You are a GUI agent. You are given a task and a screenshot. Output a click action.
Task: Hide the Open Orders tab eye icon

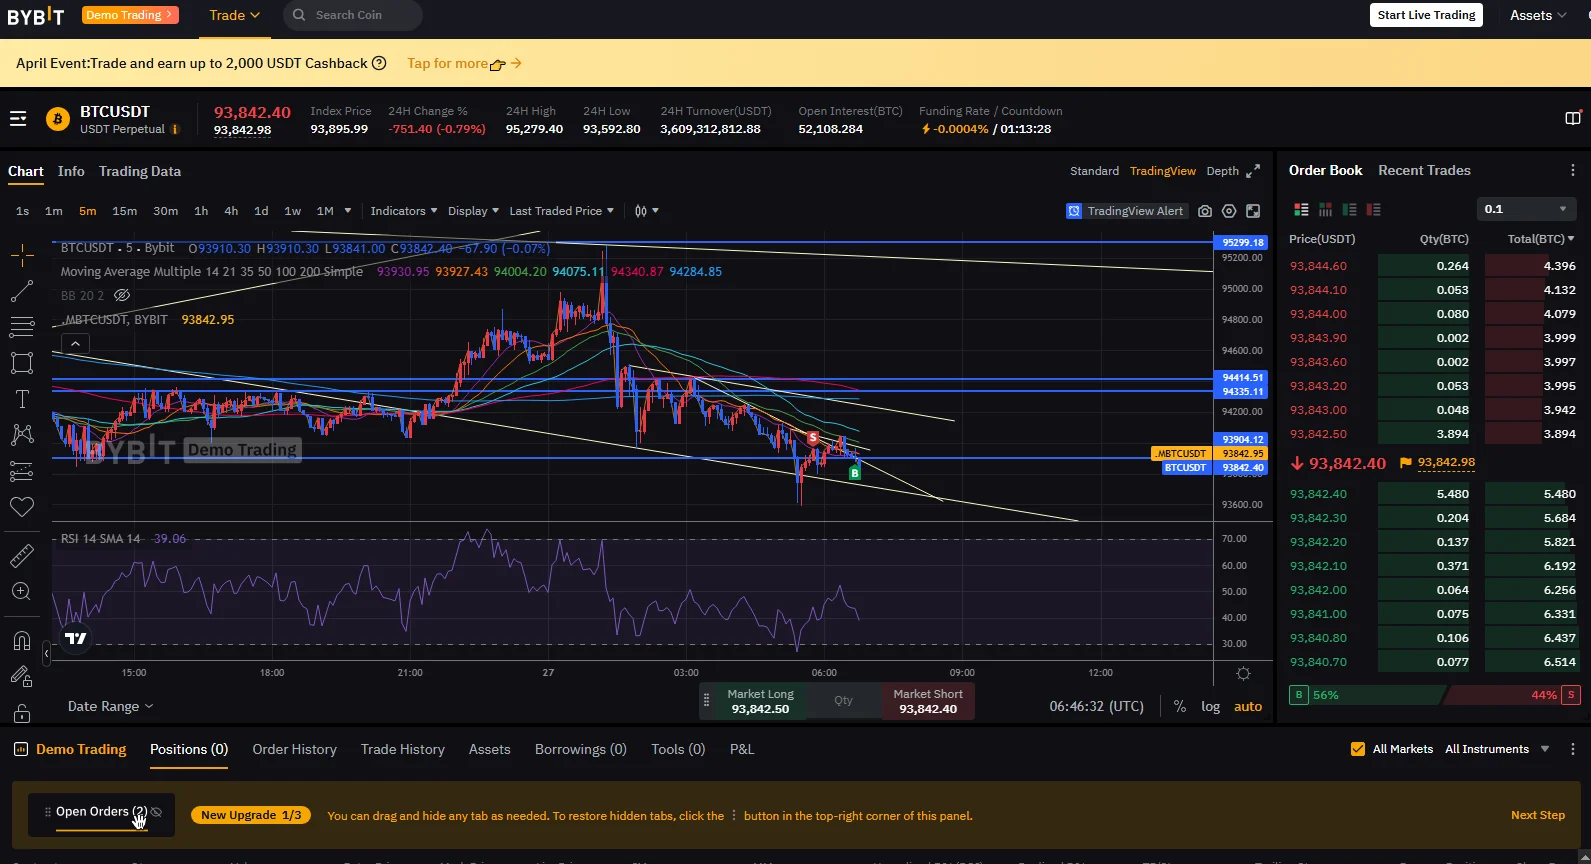(157, 812)
